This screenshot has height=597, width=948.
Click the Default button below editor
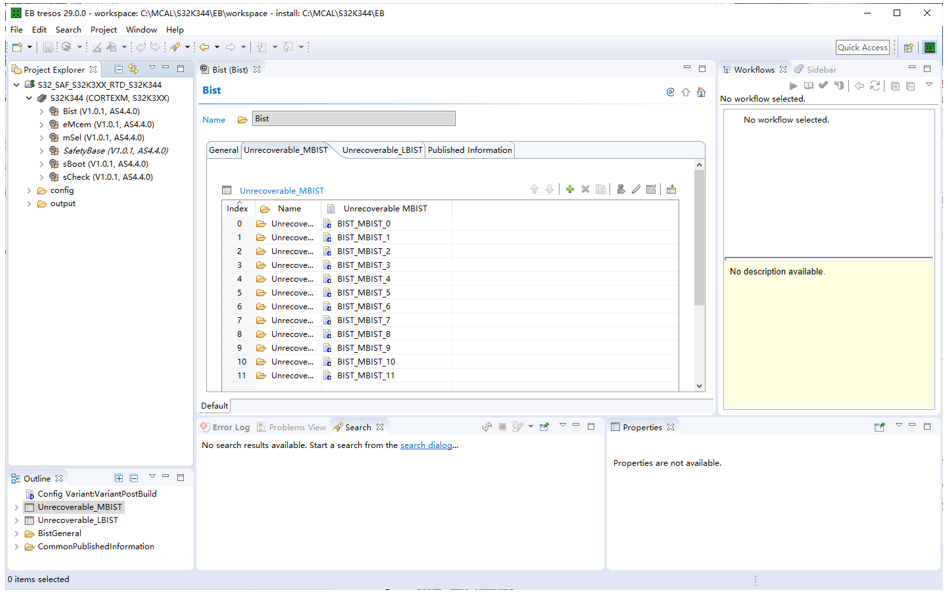pyautogui.click(x=215, y=406)
